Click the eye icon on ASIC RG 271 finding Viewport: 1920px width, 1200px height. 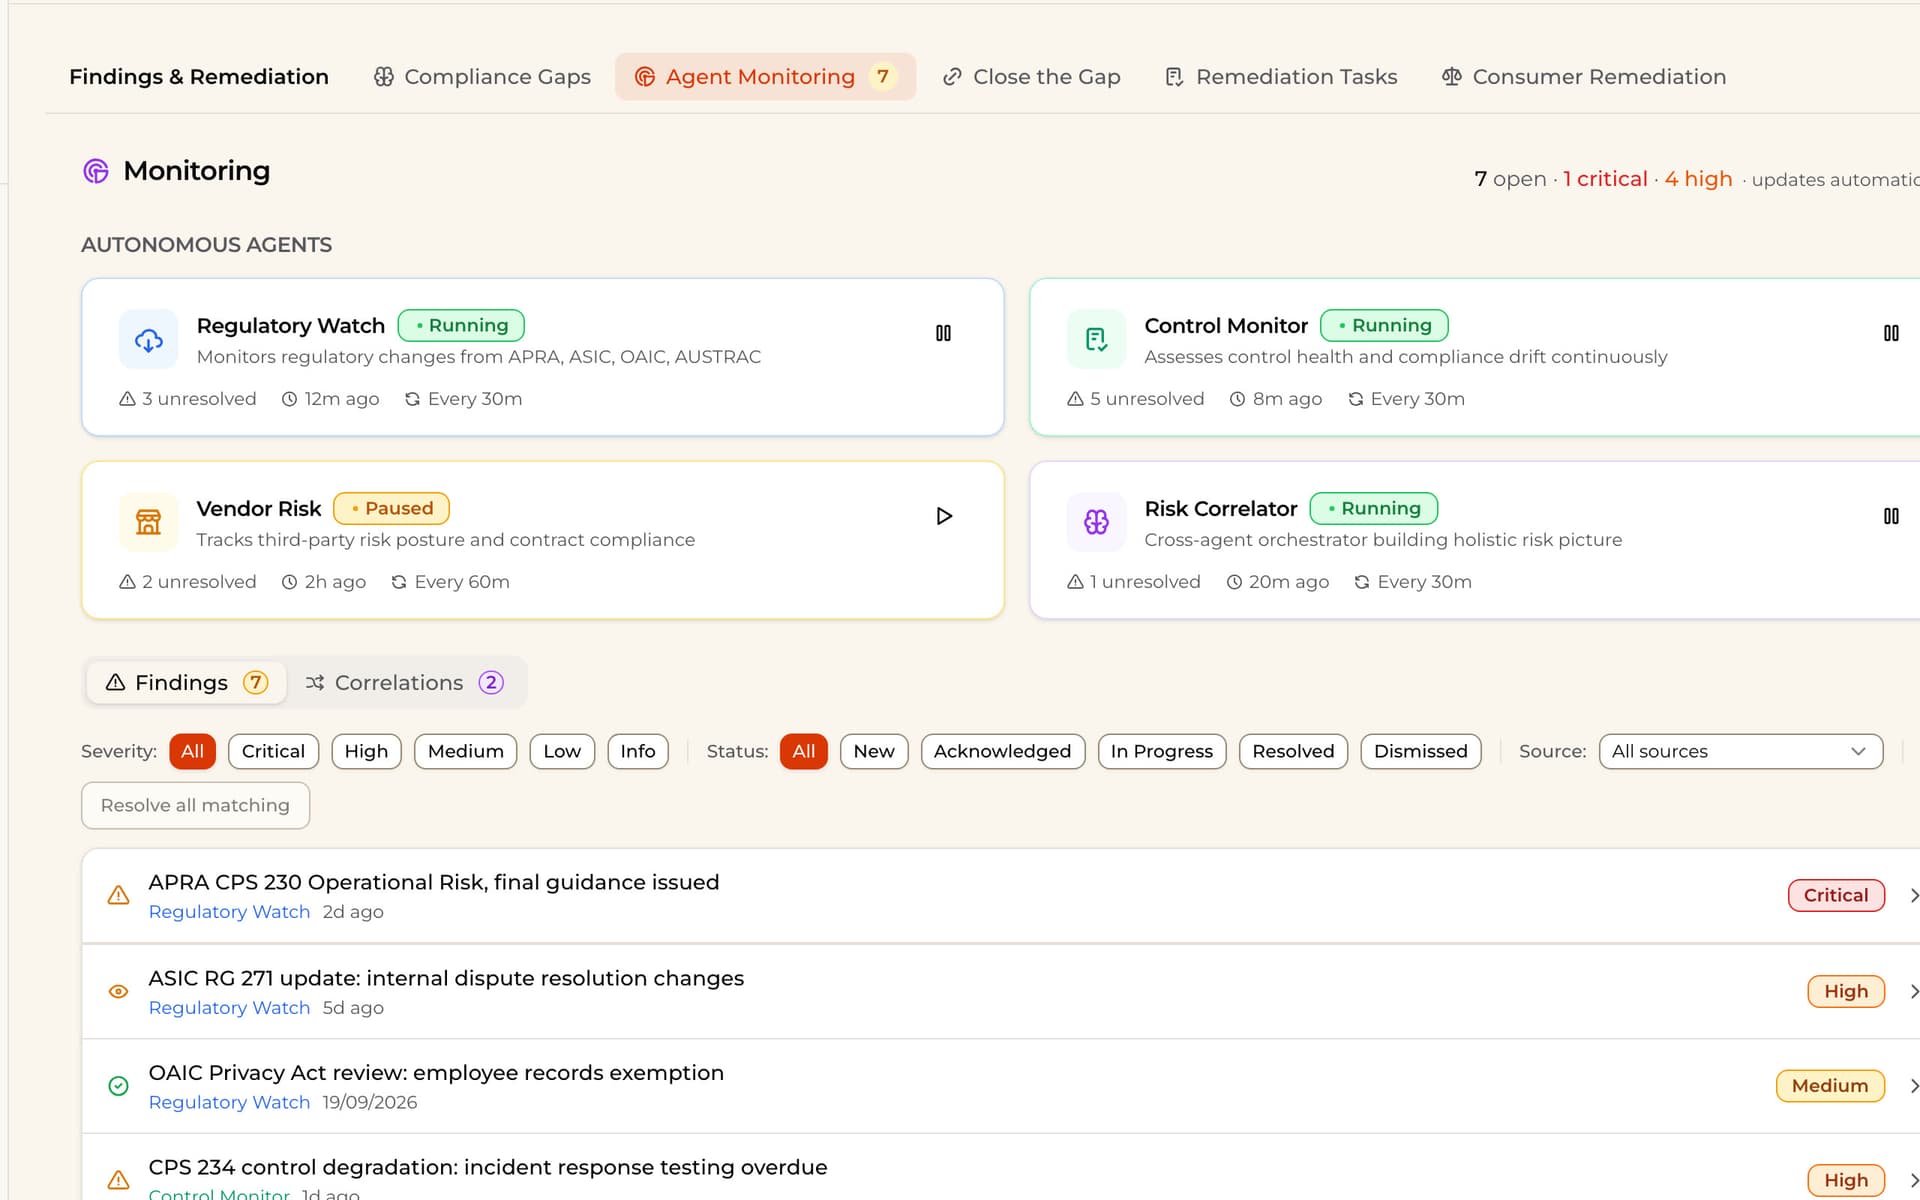[x=118, y=992]
